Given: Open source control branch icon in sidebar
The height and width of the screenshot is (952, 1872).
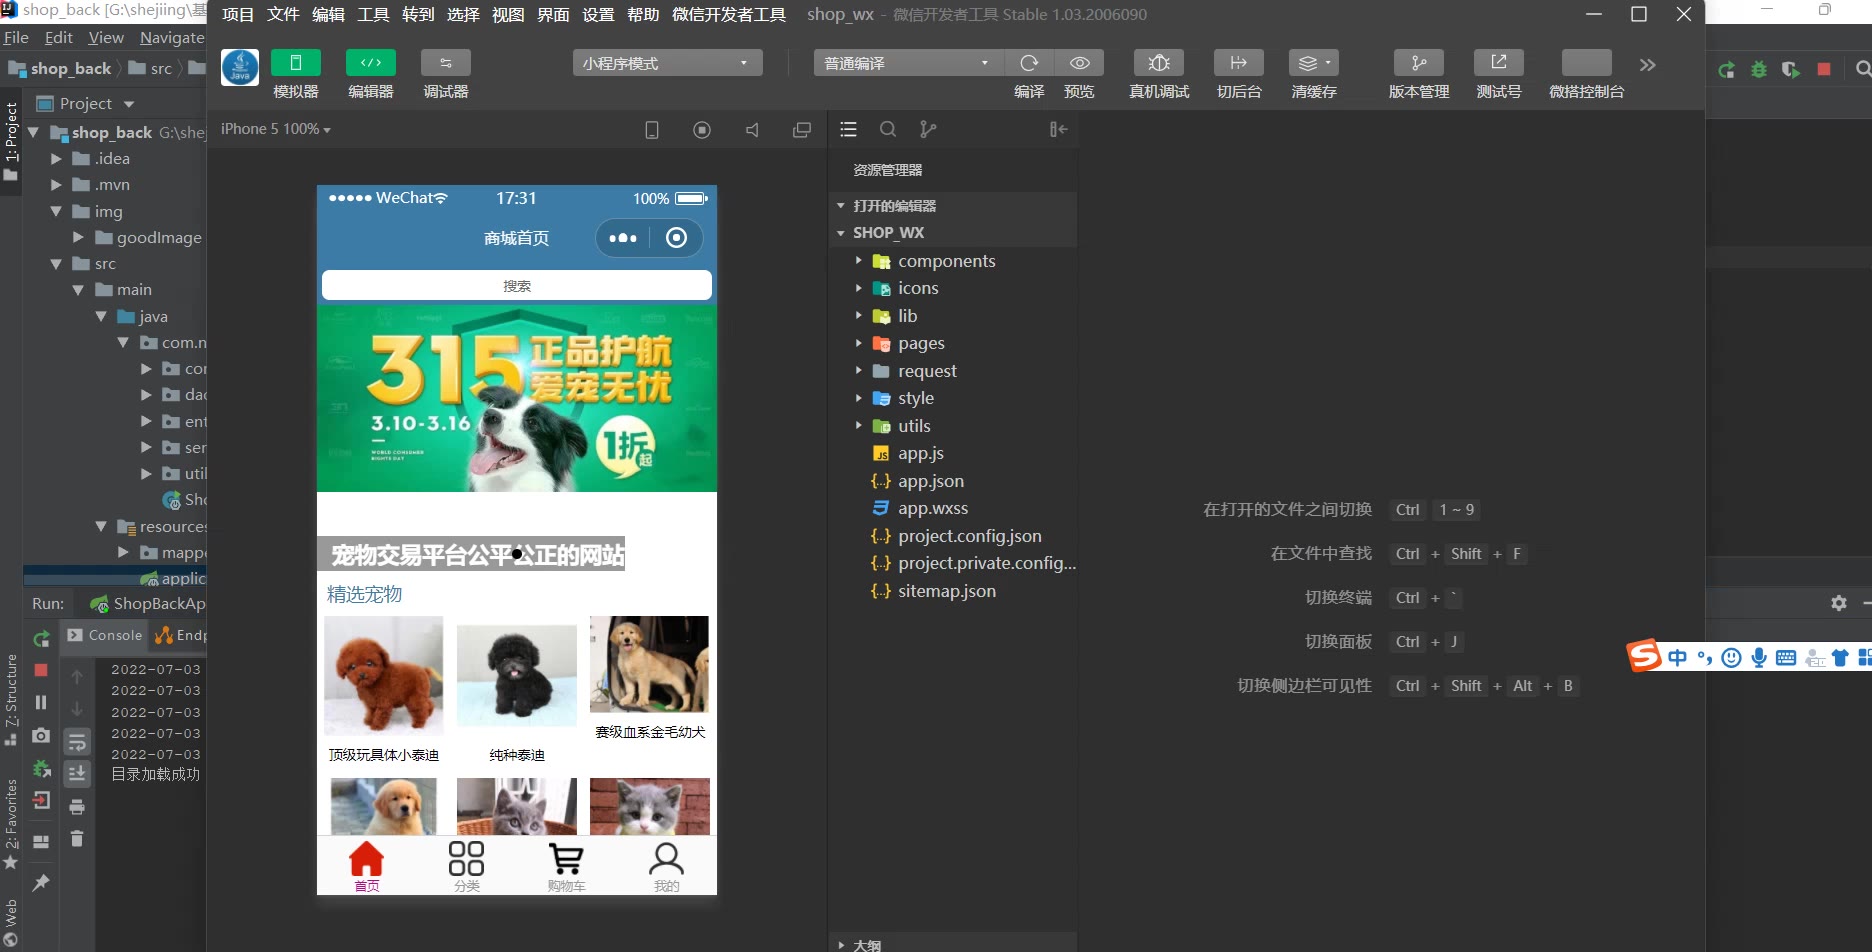Looking at the screenshot, I should [x=928, y=129].
